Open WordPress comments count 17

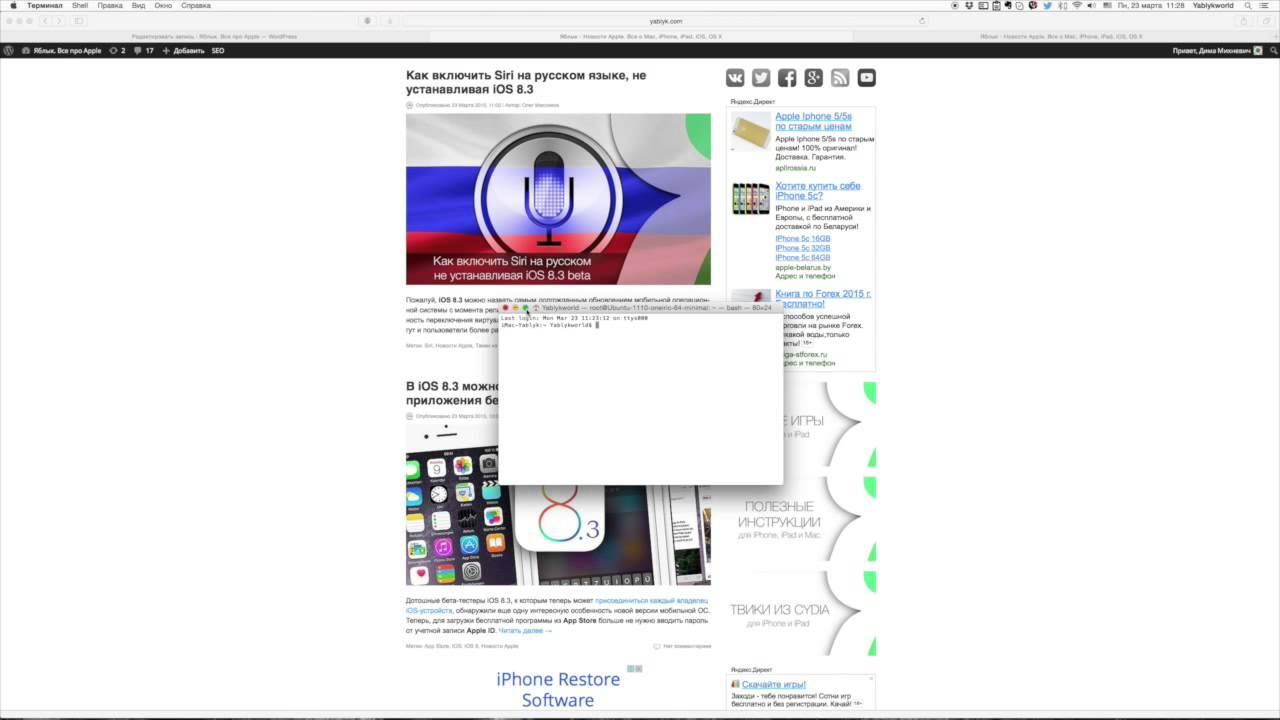[145, 50]
